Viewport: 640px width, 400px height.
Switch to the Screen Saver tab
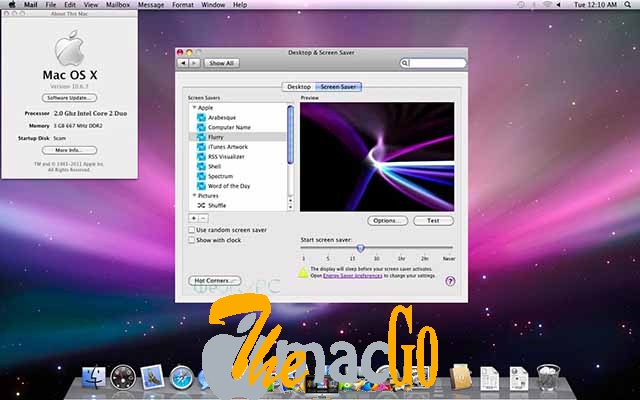pos(338,87)
